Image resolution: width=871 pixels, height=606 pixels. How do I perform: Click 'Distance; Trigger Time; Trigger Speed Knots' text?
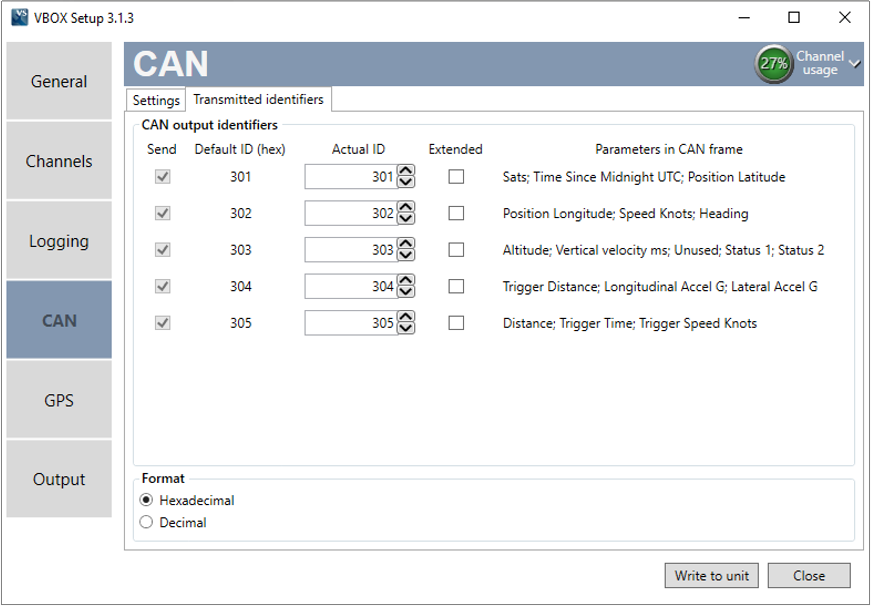630,323
